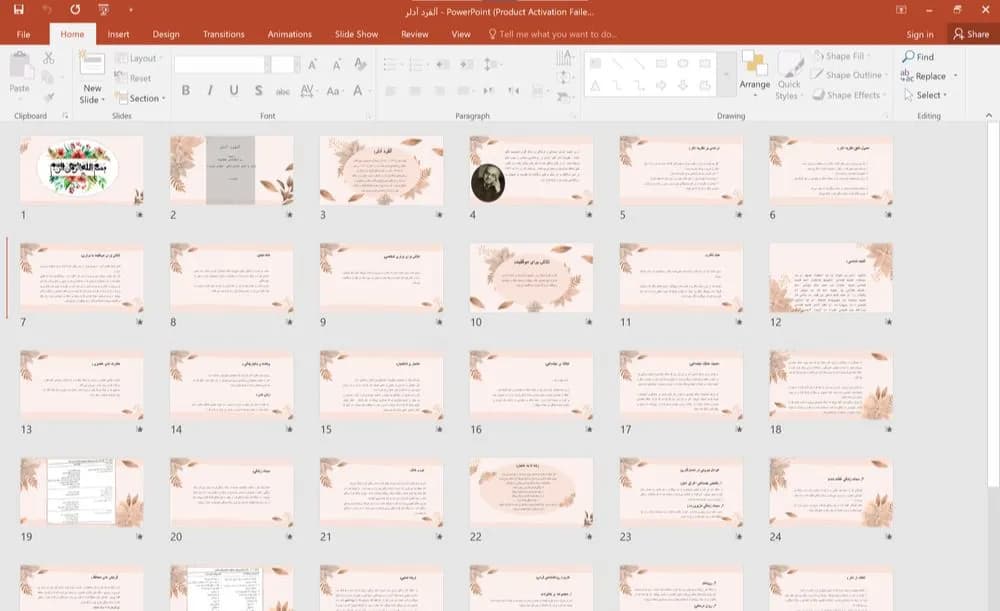Select slide 4 thumbnail with portrait photo
The image size is (1000, 611).
[x=531, y=170]
